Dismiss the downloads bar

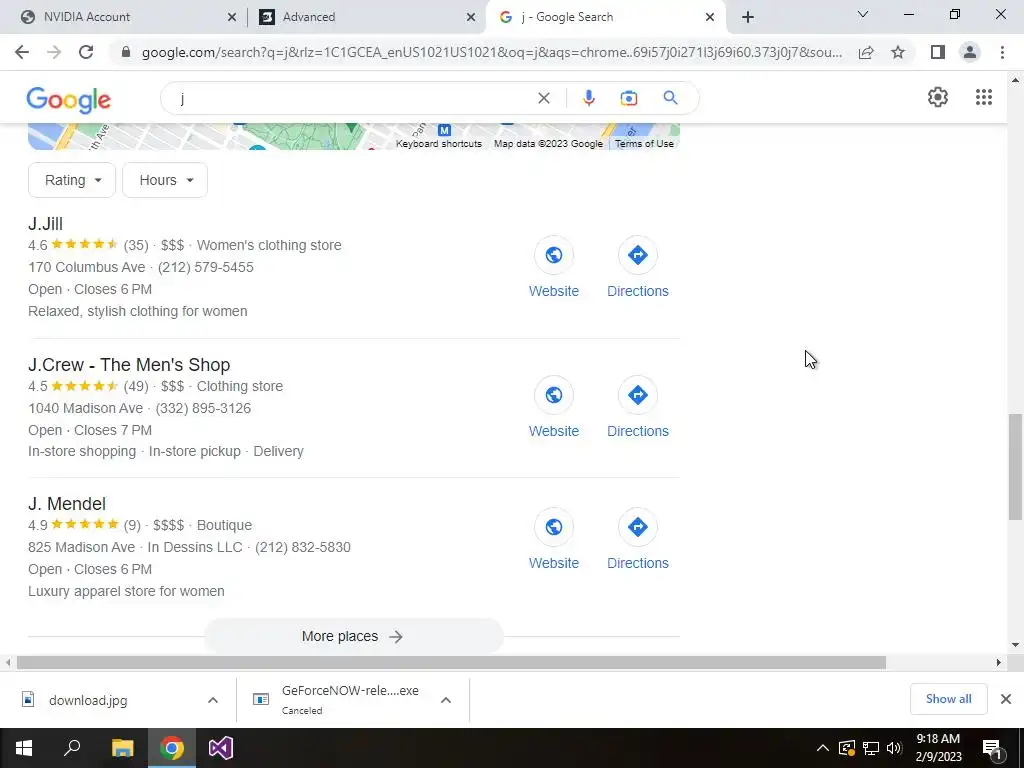[x=1006, y=699]
